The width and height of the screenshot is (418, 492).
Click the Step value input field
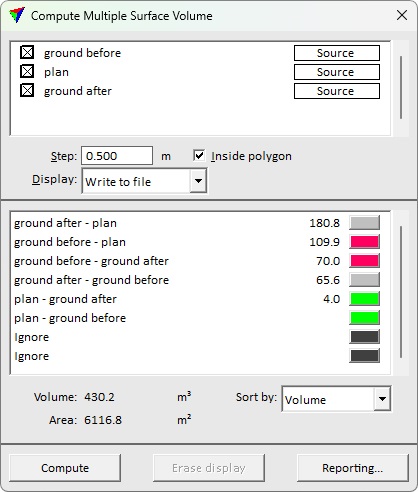pos(117,156)
